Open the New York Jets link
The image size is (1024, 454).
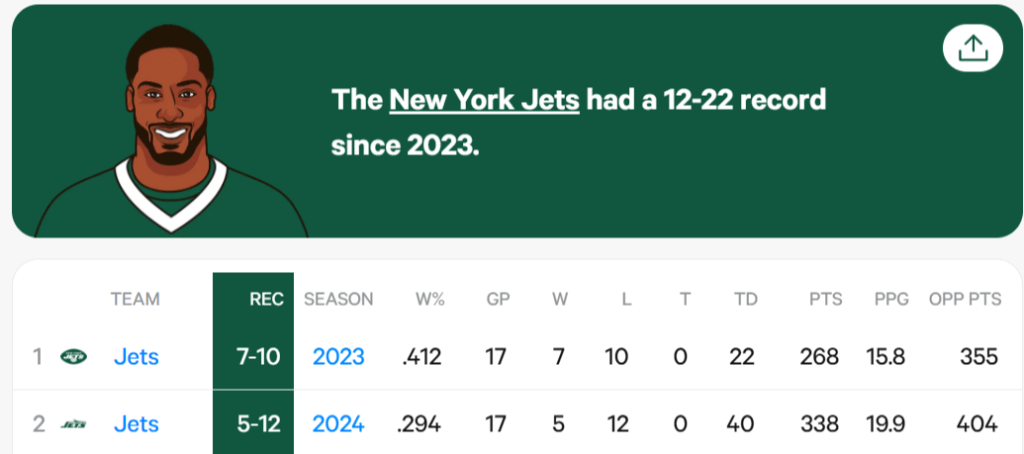point(484,100)
